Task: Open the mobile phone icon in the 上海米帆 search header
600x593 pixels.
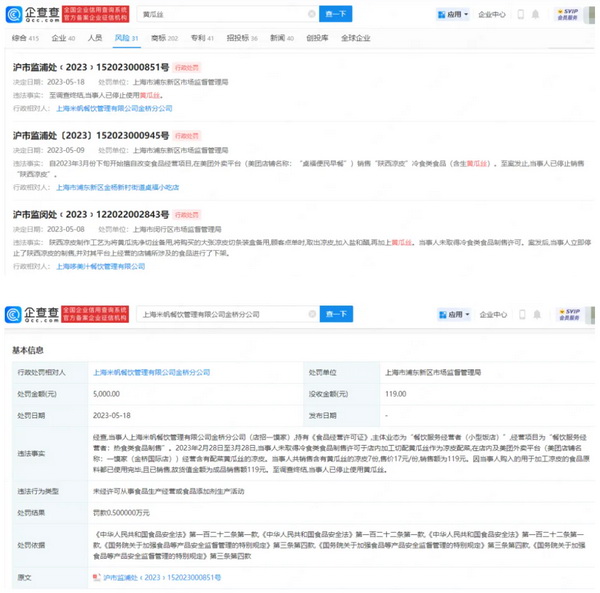Action: pos(522,314)
